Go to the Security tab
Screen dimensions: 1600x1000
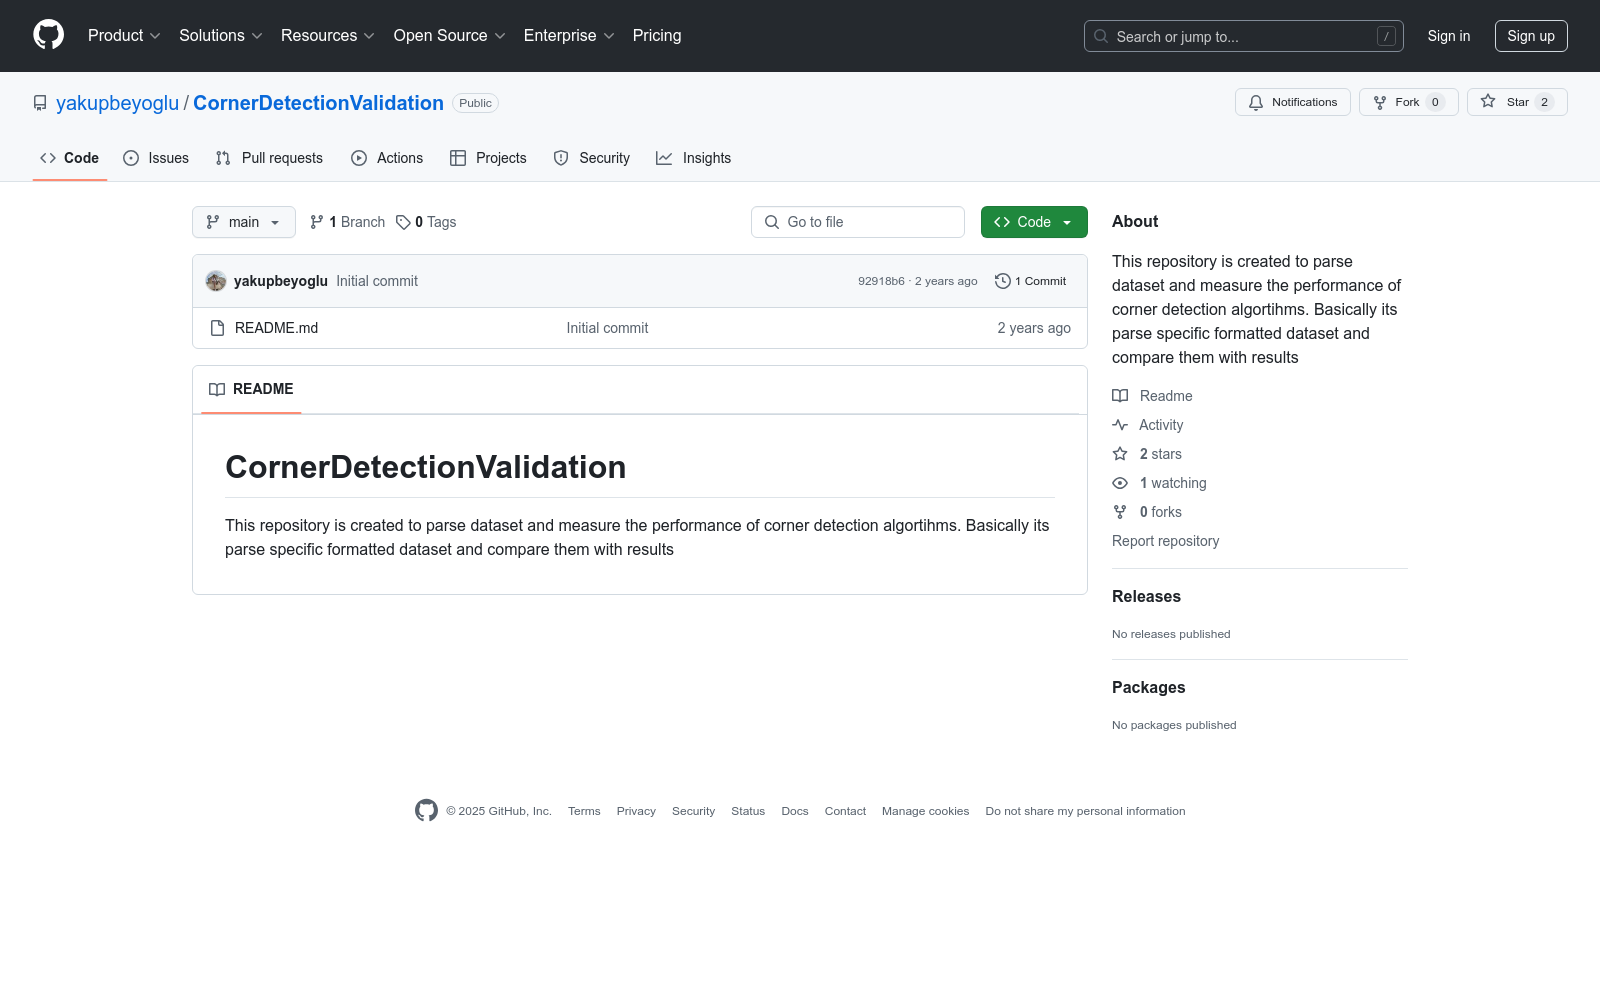tap(592, 158)
